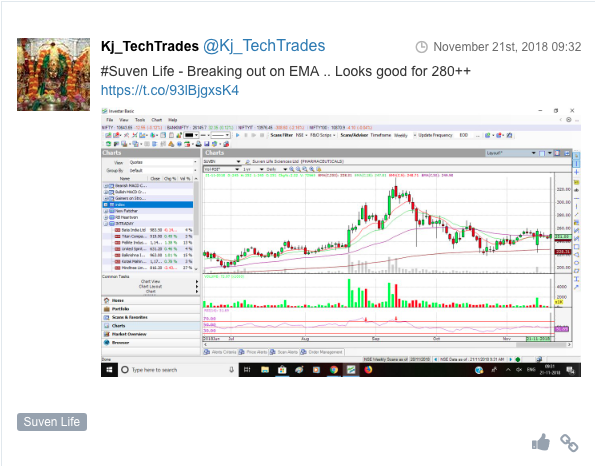Click the chart horizontal scrollbar thumb
Viewport: 595px width, 466px height.
tap(541, 345)
